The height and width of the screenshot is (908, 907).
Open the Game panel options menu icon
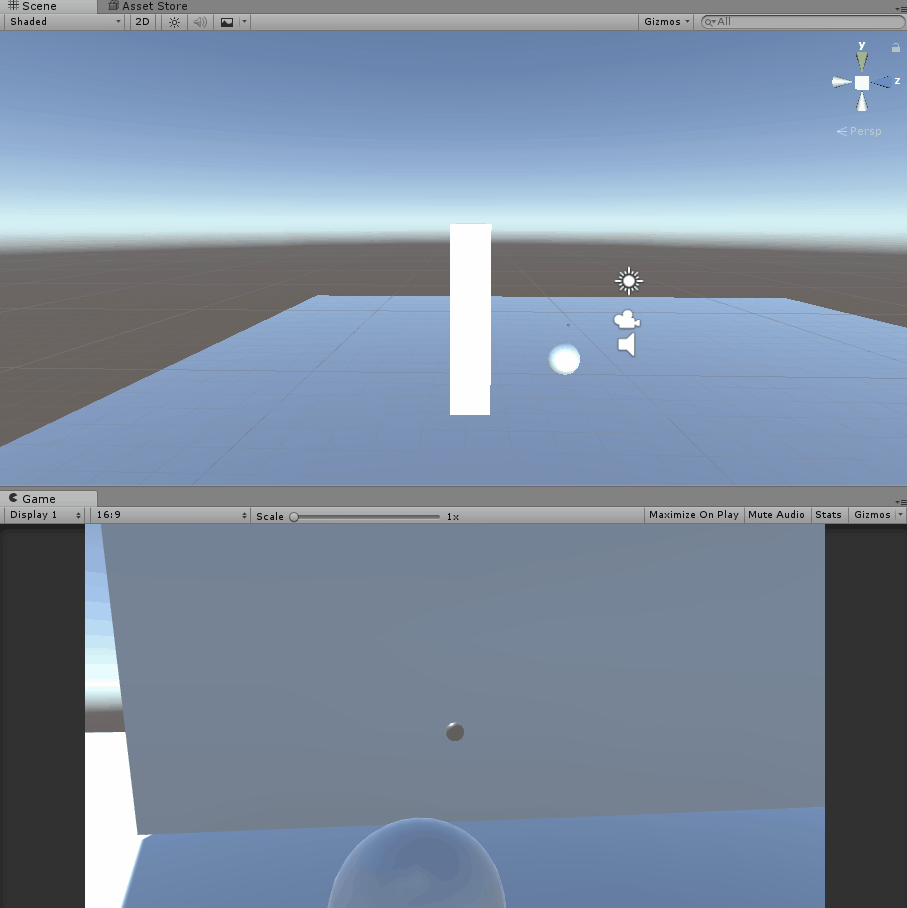click(900, 501)
